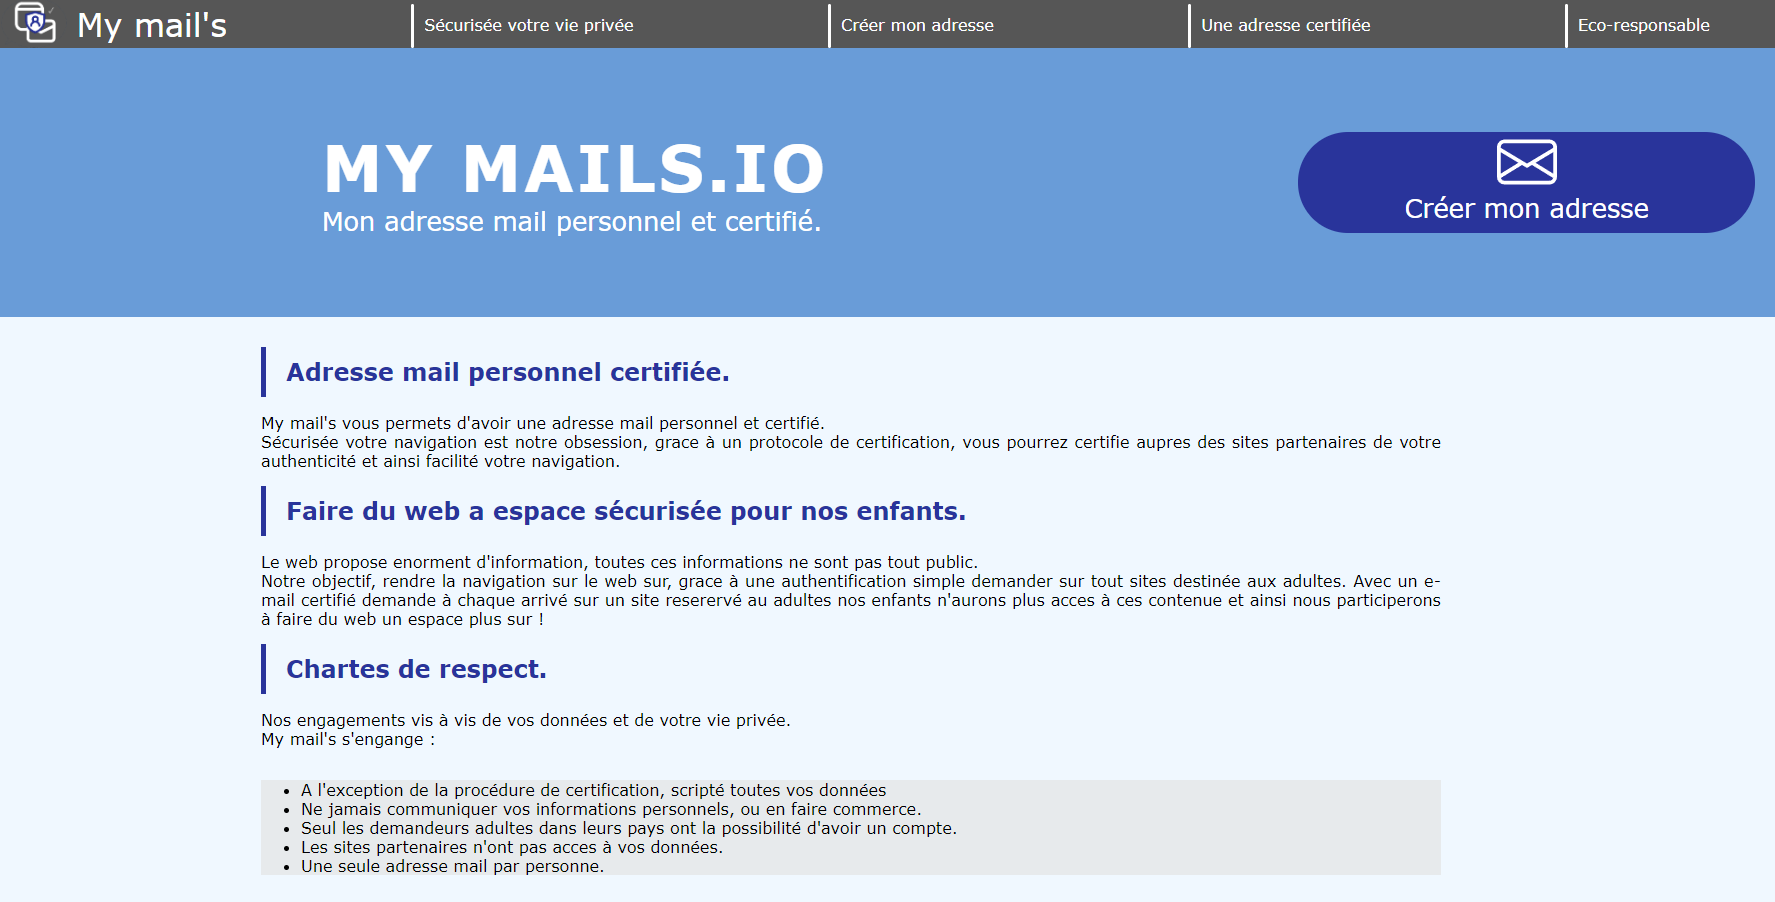
Task: Open the Sécurisée votre vie privée menu
Action: (x=527, y=25)
